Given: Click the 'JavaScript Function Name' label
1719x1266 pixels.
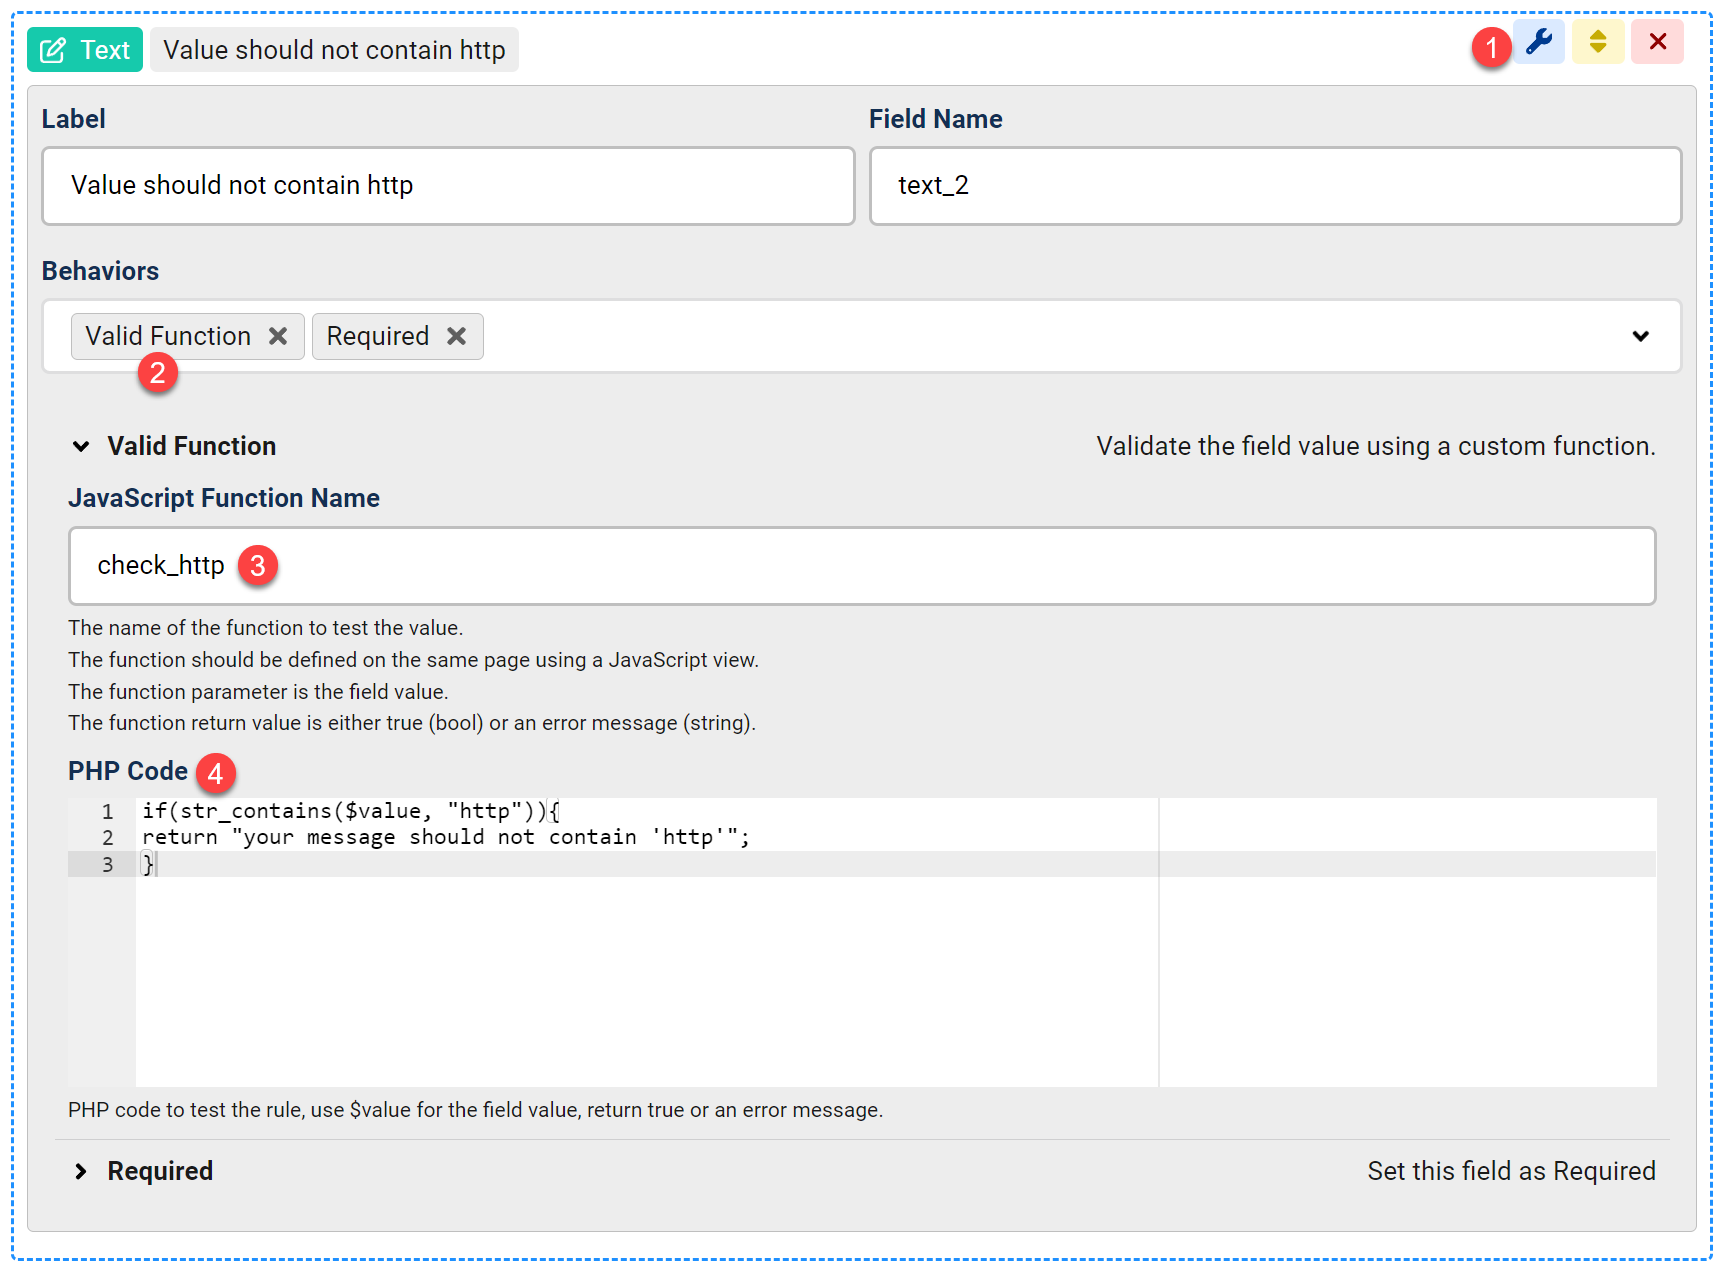Looking at the screenshot, I should click(x=224, y=498).
